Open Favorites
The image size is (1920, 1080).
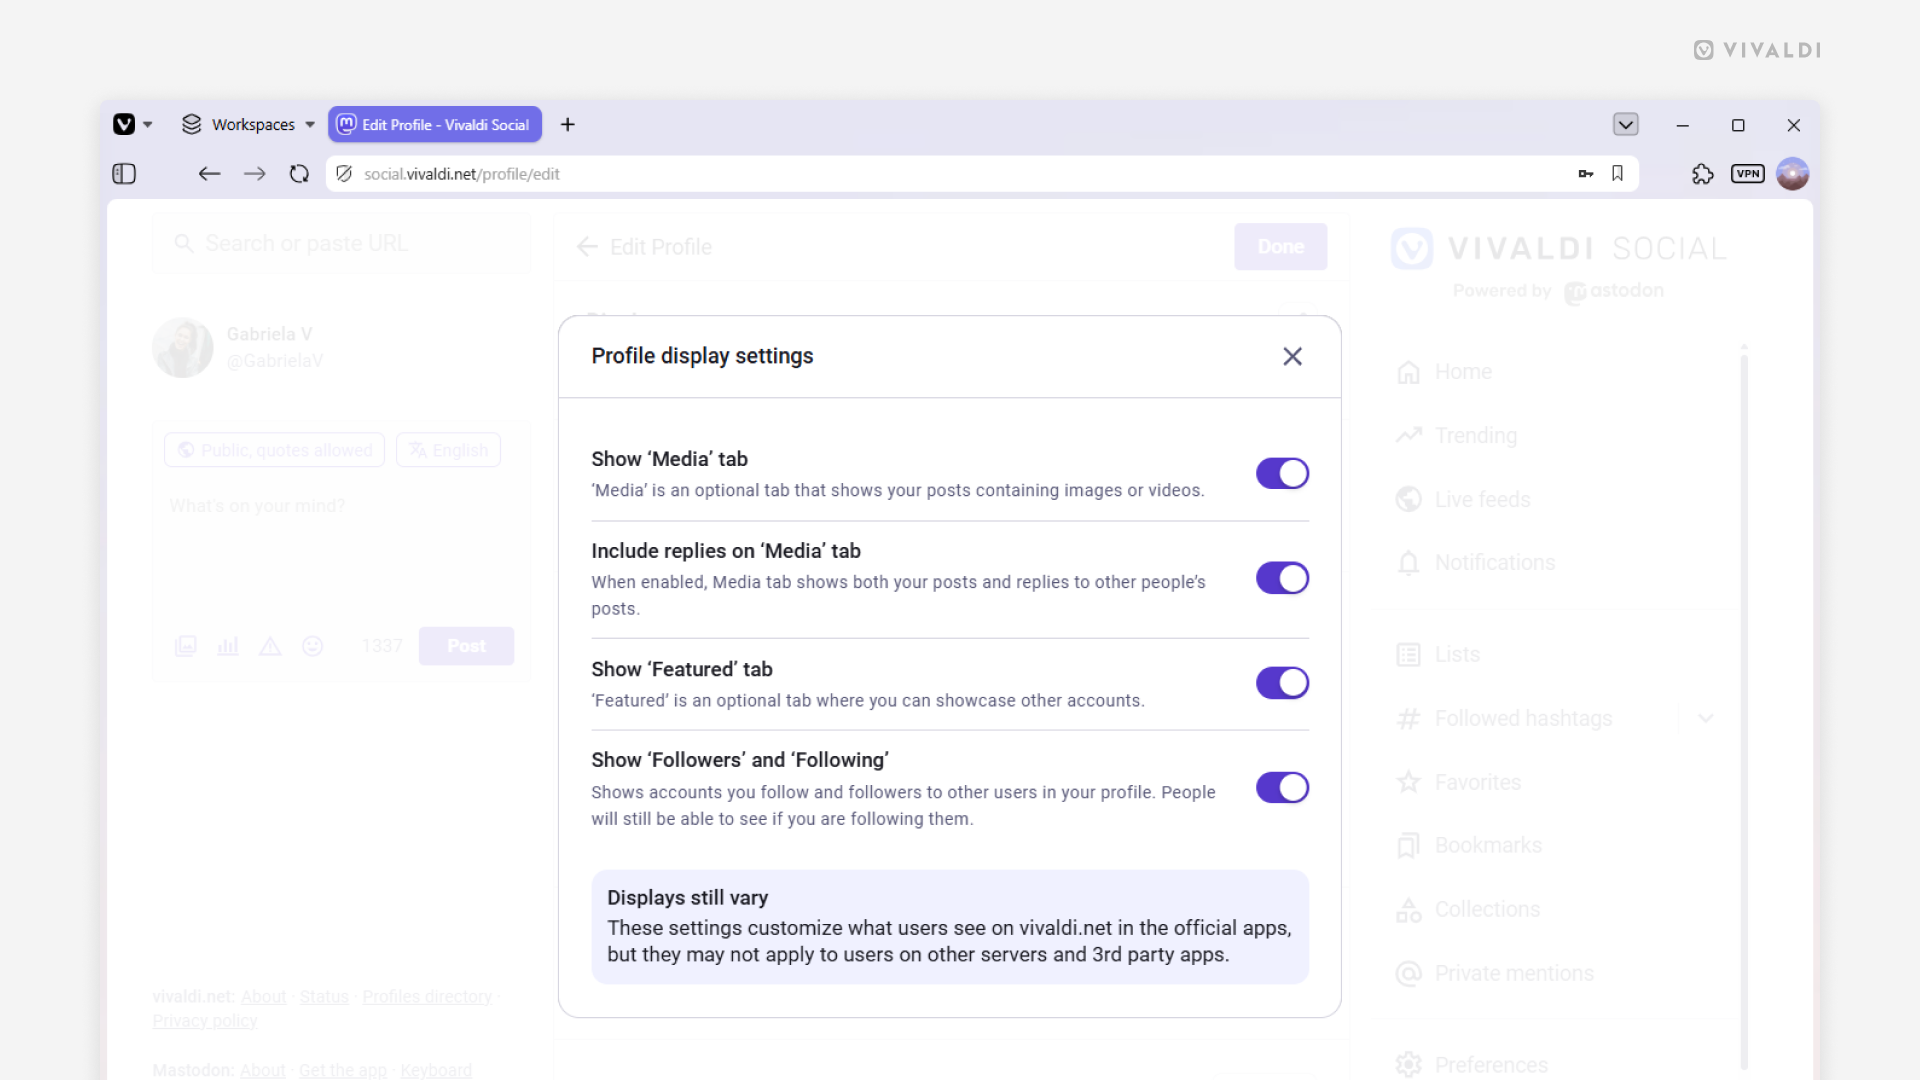pos(1458,783)
